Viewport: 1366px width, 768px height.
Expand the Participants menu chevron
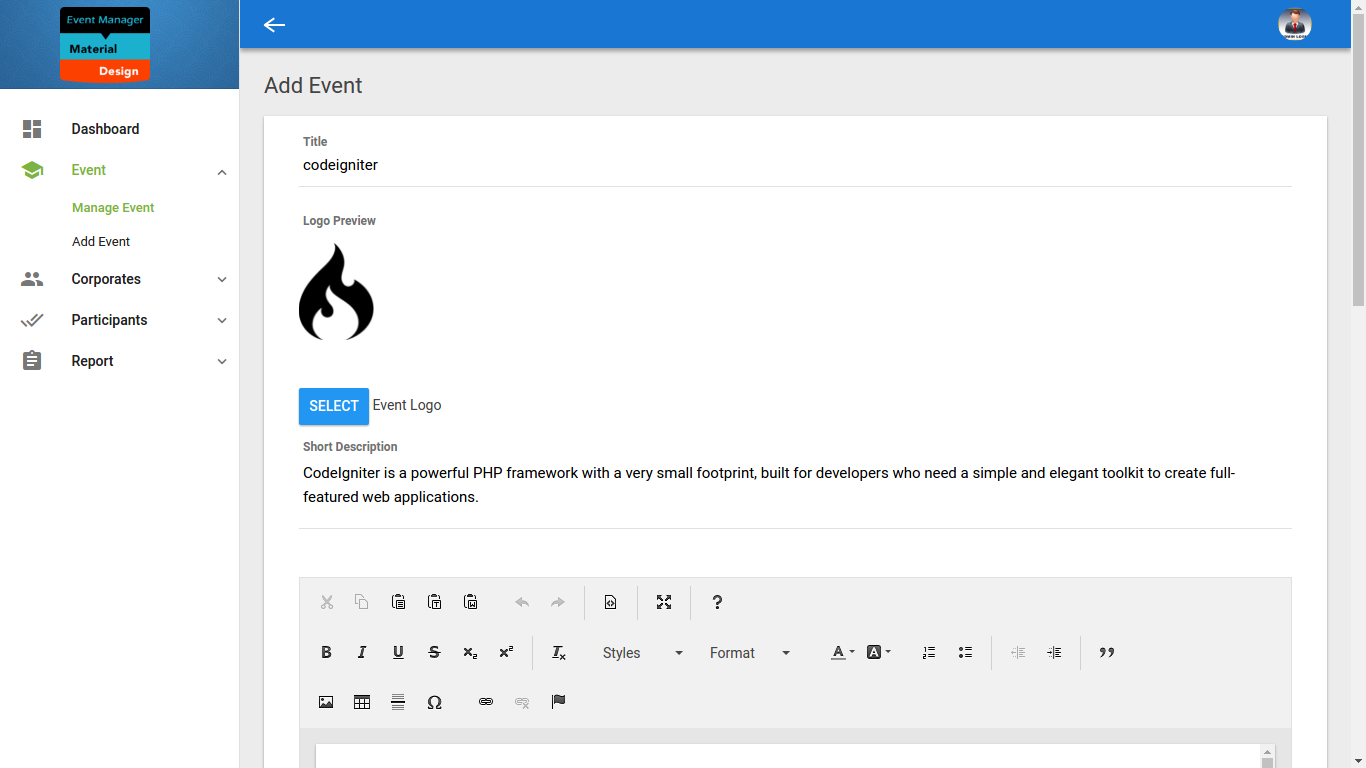[222, 321]
